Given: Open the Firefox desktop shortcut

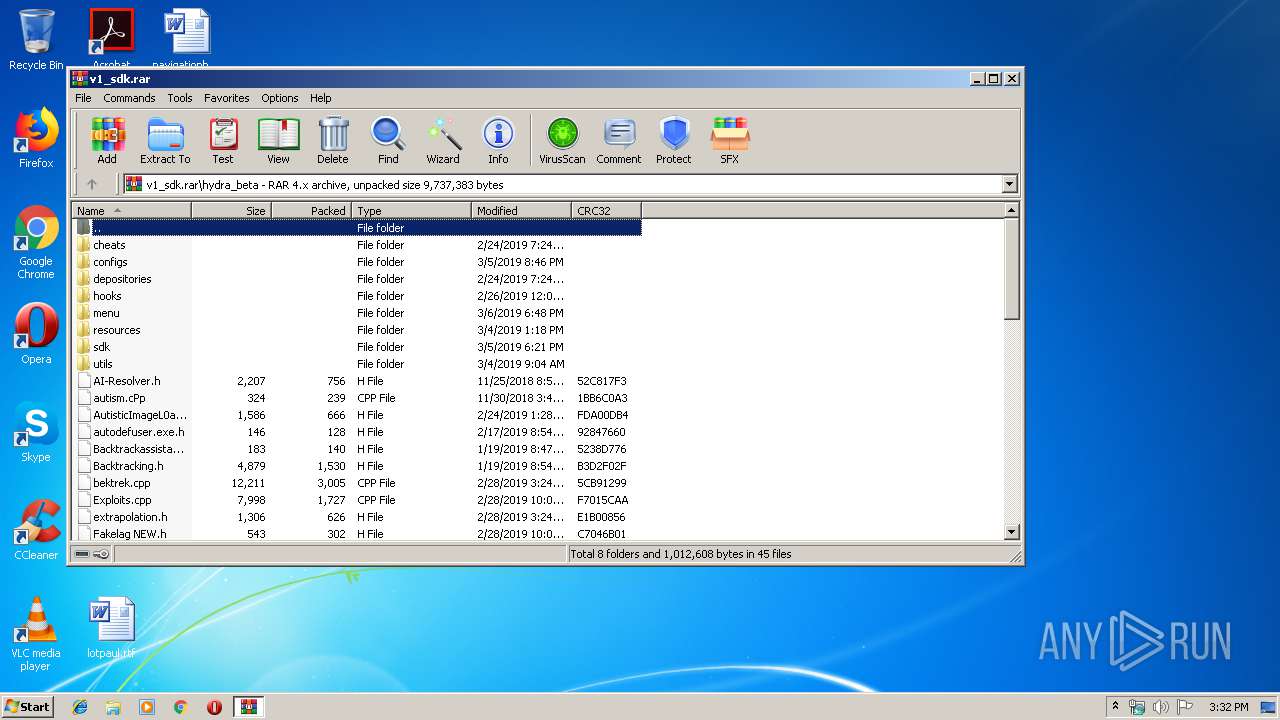Looking at the screenshot, I should 36,138.
